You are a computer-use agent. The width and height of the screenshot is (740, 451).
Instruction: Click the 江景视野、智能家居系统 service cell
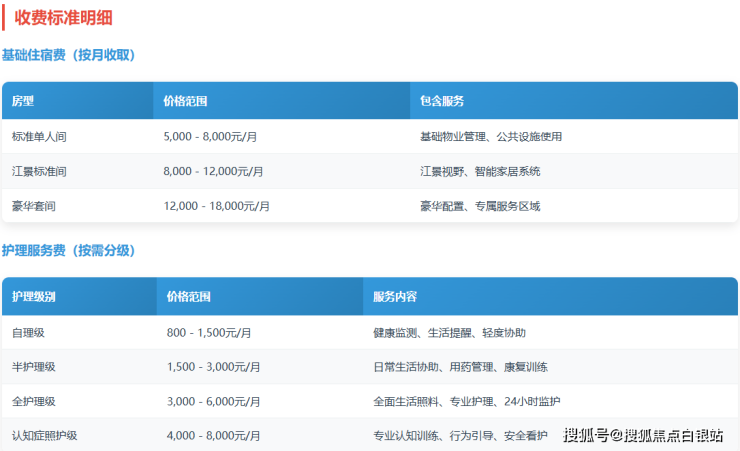[x=480, y=171]
